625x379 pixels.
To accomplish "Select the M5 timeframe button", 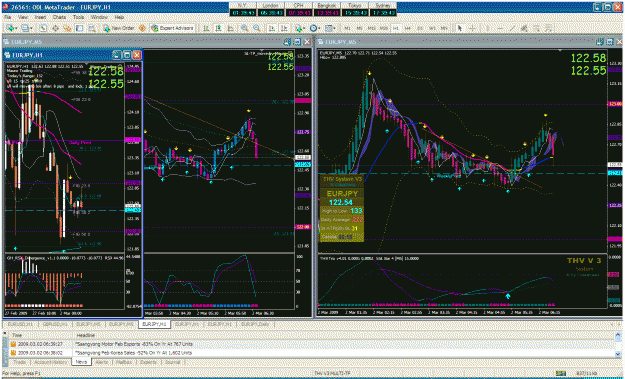I will (360, 28).
